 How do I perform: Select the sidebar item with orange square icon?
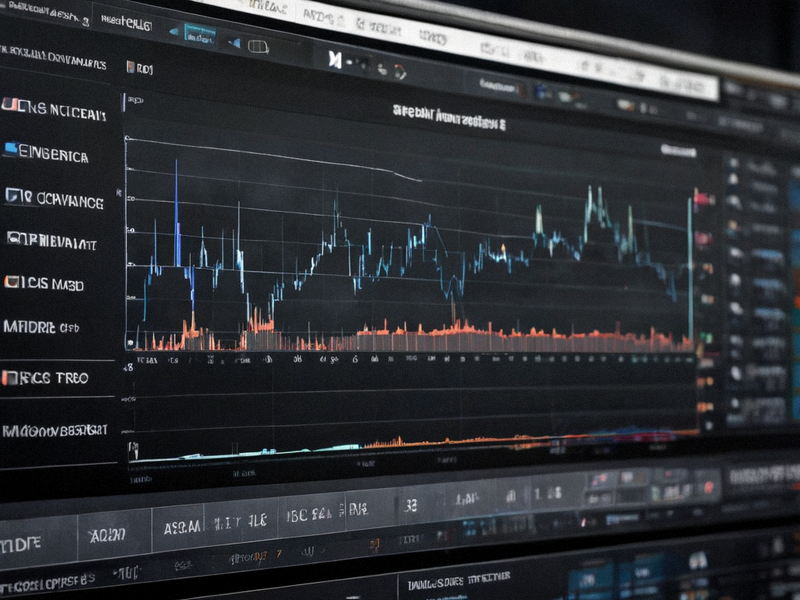pos(44,284)
